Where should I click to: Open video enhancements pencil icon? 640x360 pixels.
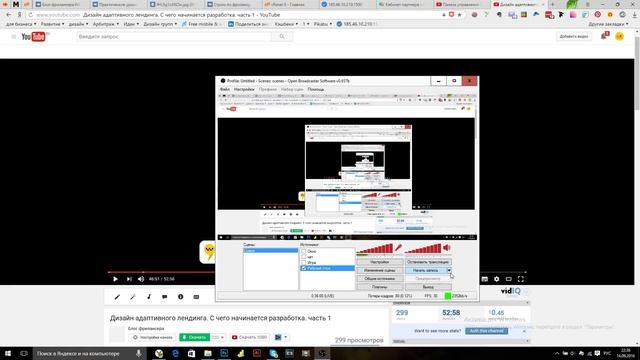click(117, 297)
